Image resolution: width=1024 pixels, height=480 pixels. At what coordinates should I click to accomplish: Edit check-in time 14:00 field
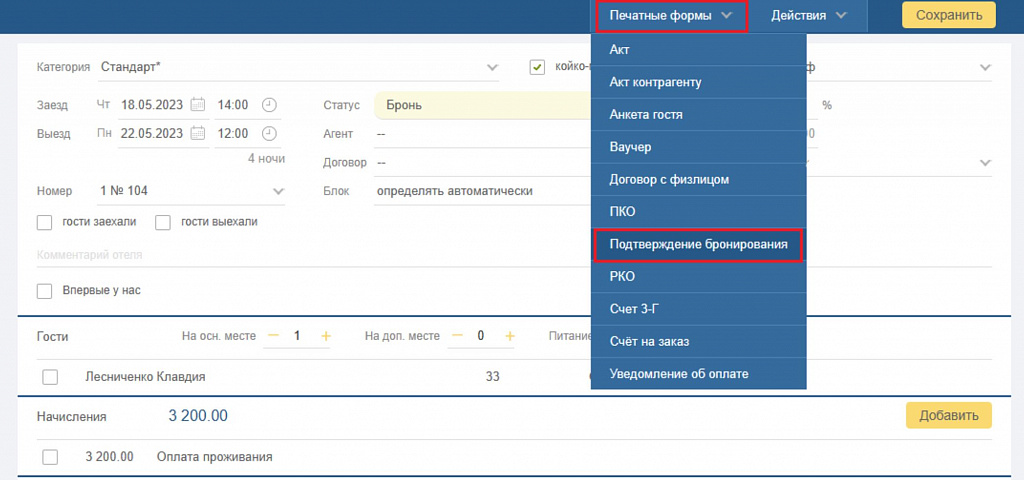pos(232,104)
